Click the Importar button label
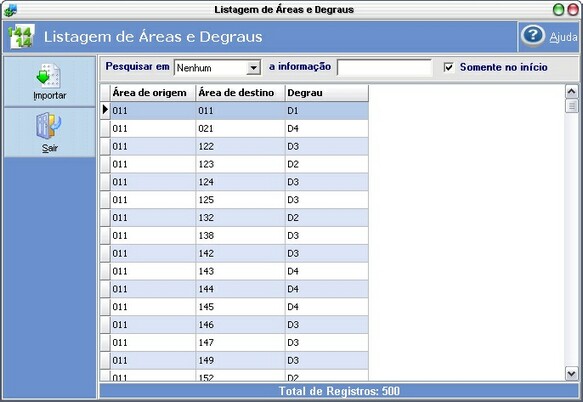Screen dimensions: 583x402 tap(49, 96)
